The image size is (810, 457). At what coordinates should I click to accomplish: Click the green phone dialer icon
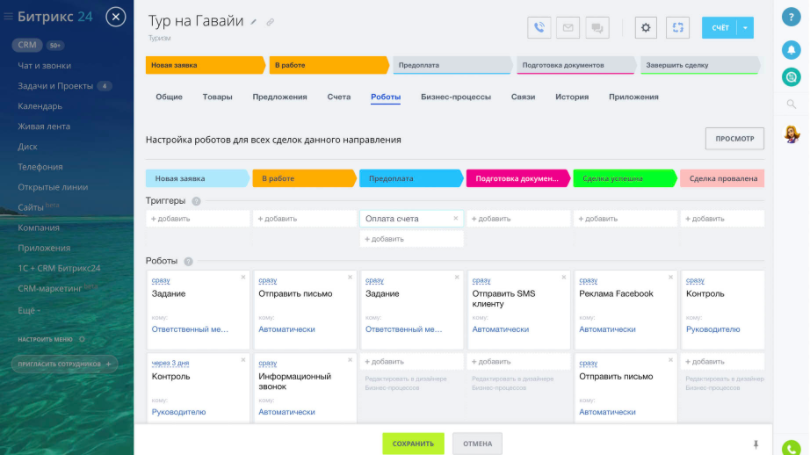[x=791, y=448]
